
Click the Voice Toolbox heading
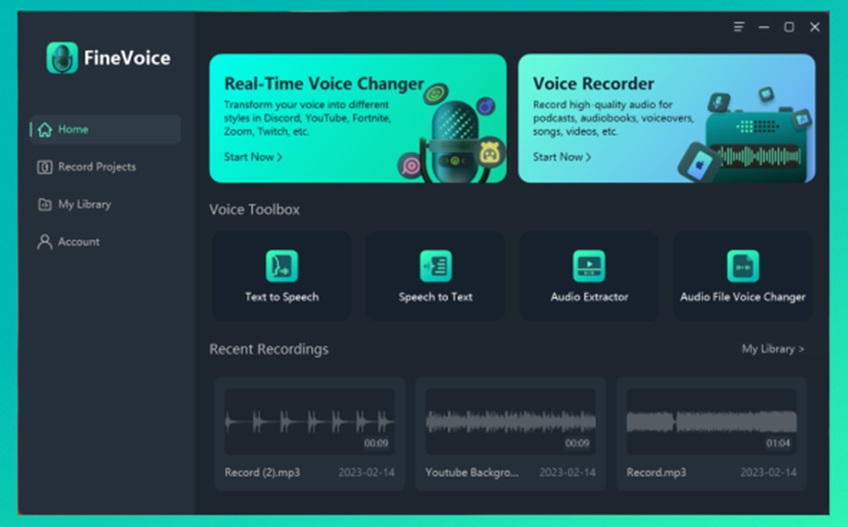tap(254, 209)
